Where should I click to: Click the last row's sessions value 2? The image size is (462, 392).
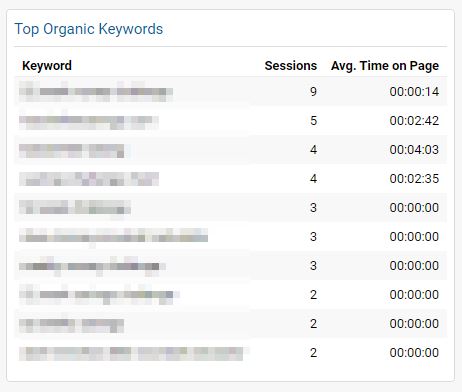pyautogui.click(x=313, y=352)
